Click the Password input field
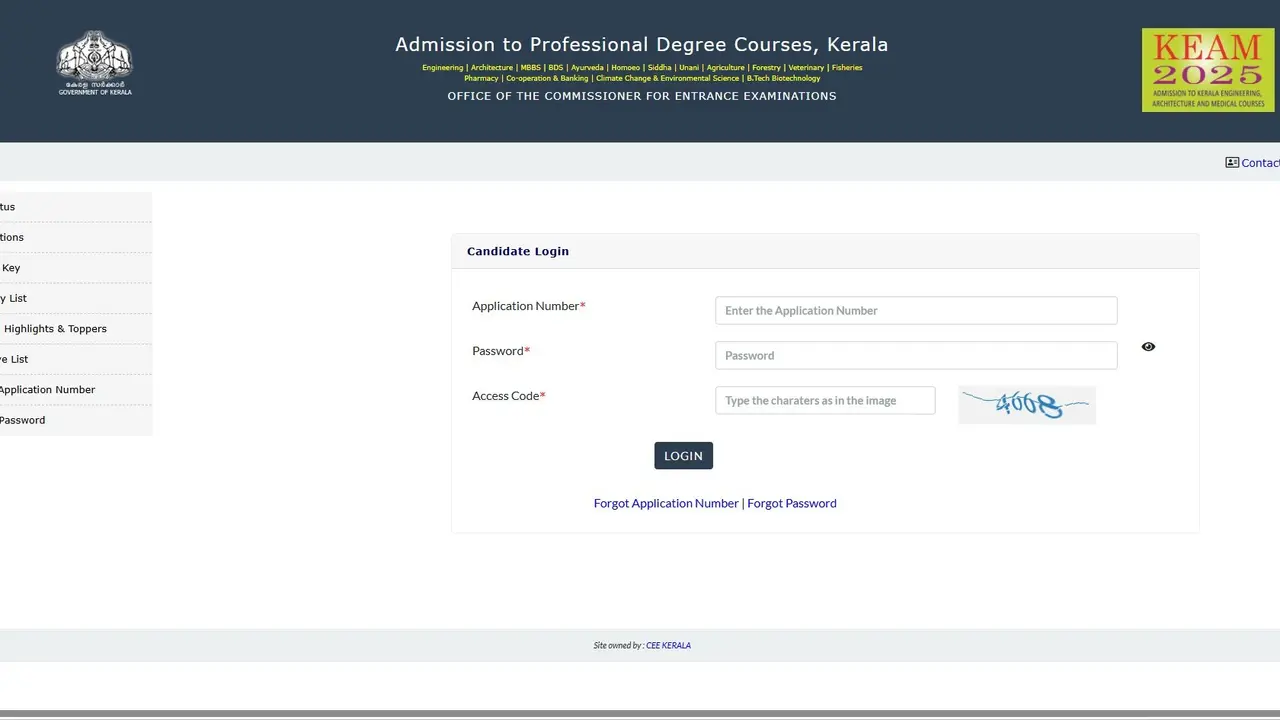Image resolution: width=1280 pixels, height=720 pixels. pos(915,355)
